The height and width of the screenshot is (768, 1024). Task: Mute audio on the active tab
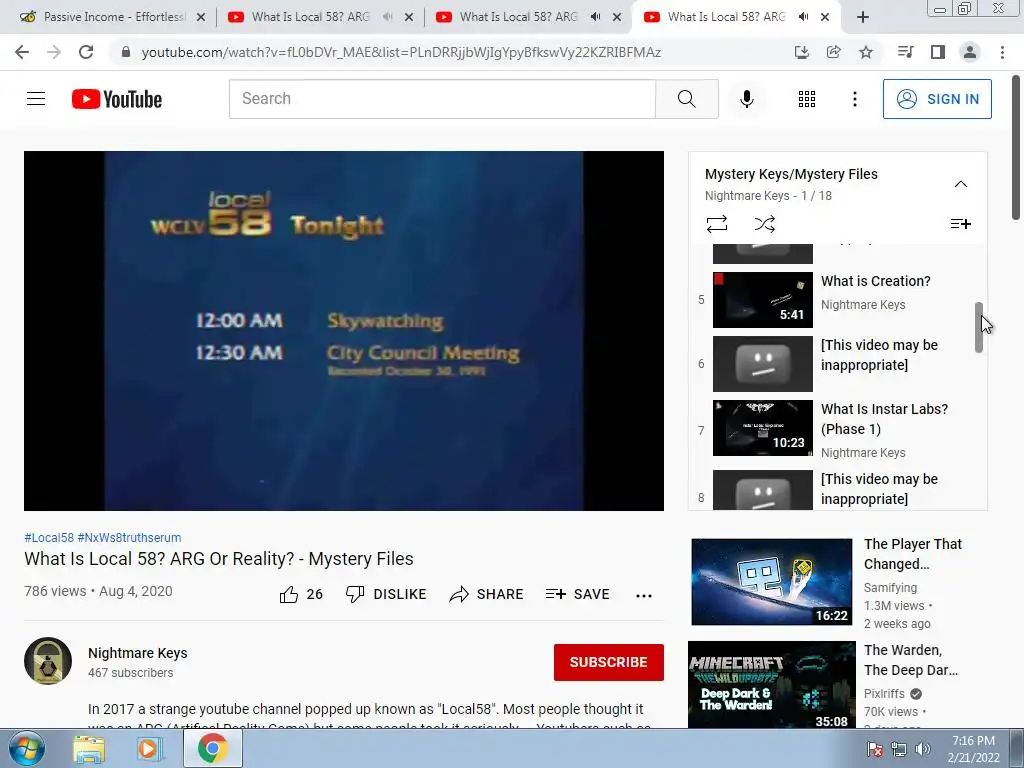(803, 17)
